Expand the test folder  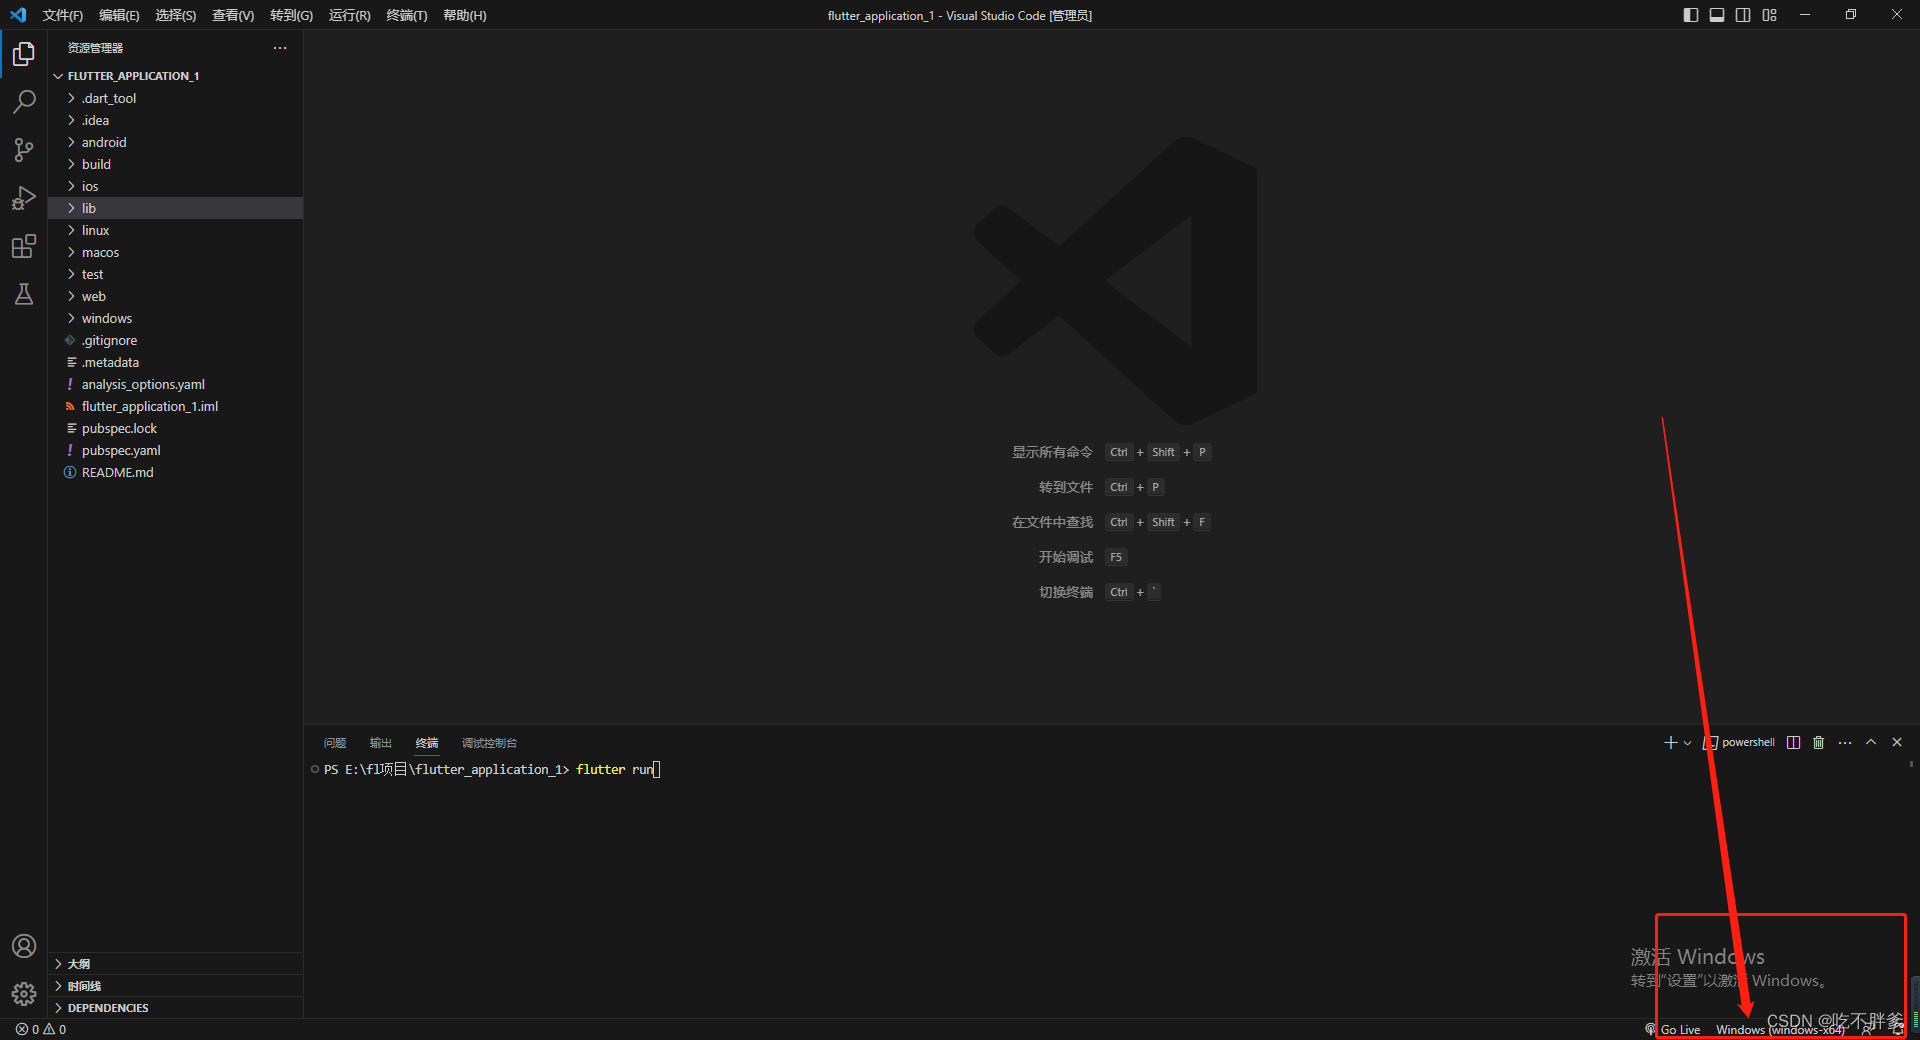(x=175, y=274)
